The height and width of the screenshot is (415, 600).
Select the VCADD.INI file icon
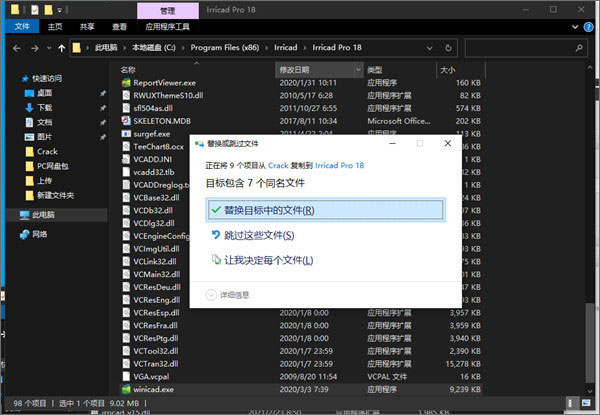(126, 159)
